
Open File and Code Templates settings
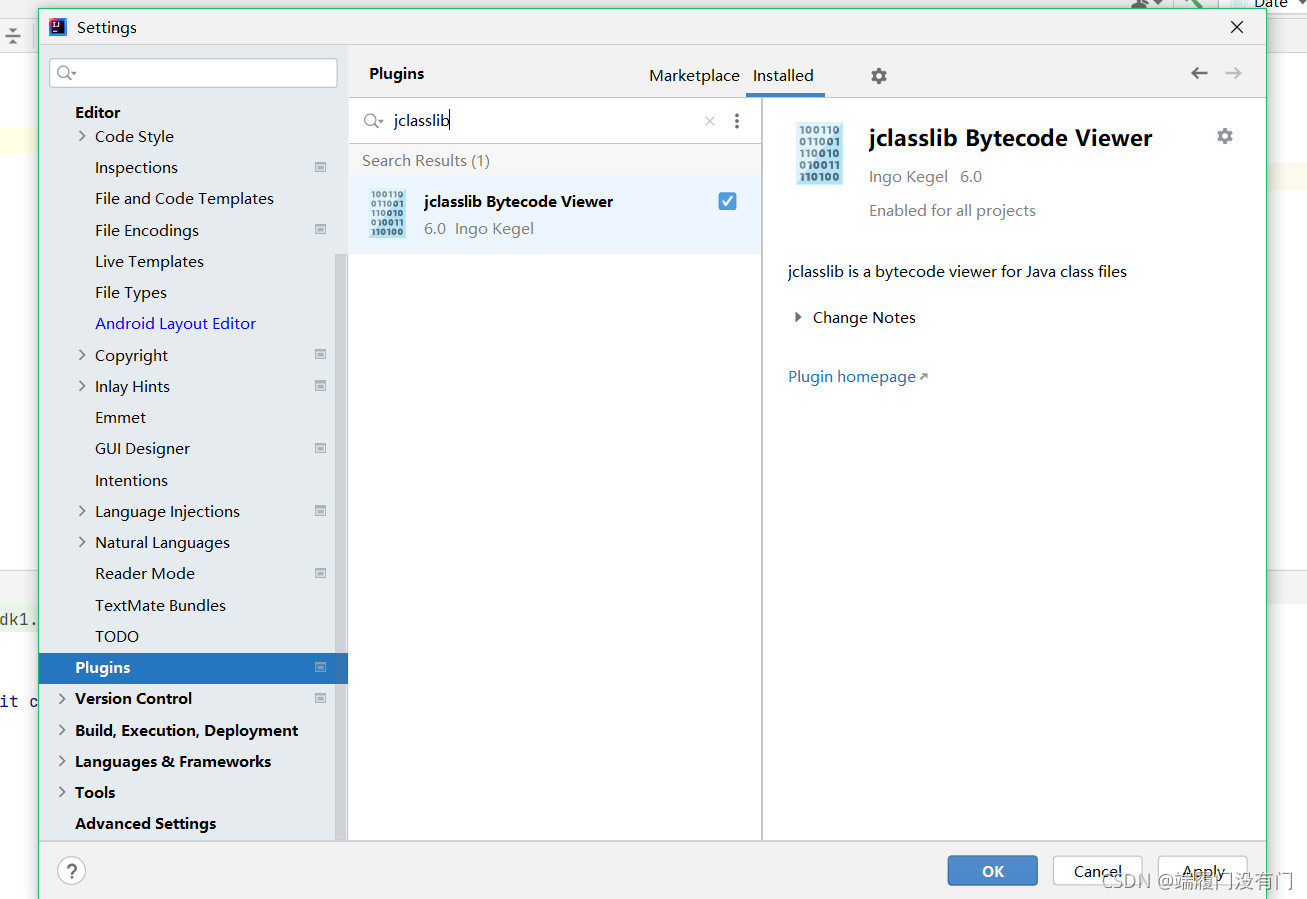(x=184, y=198)
